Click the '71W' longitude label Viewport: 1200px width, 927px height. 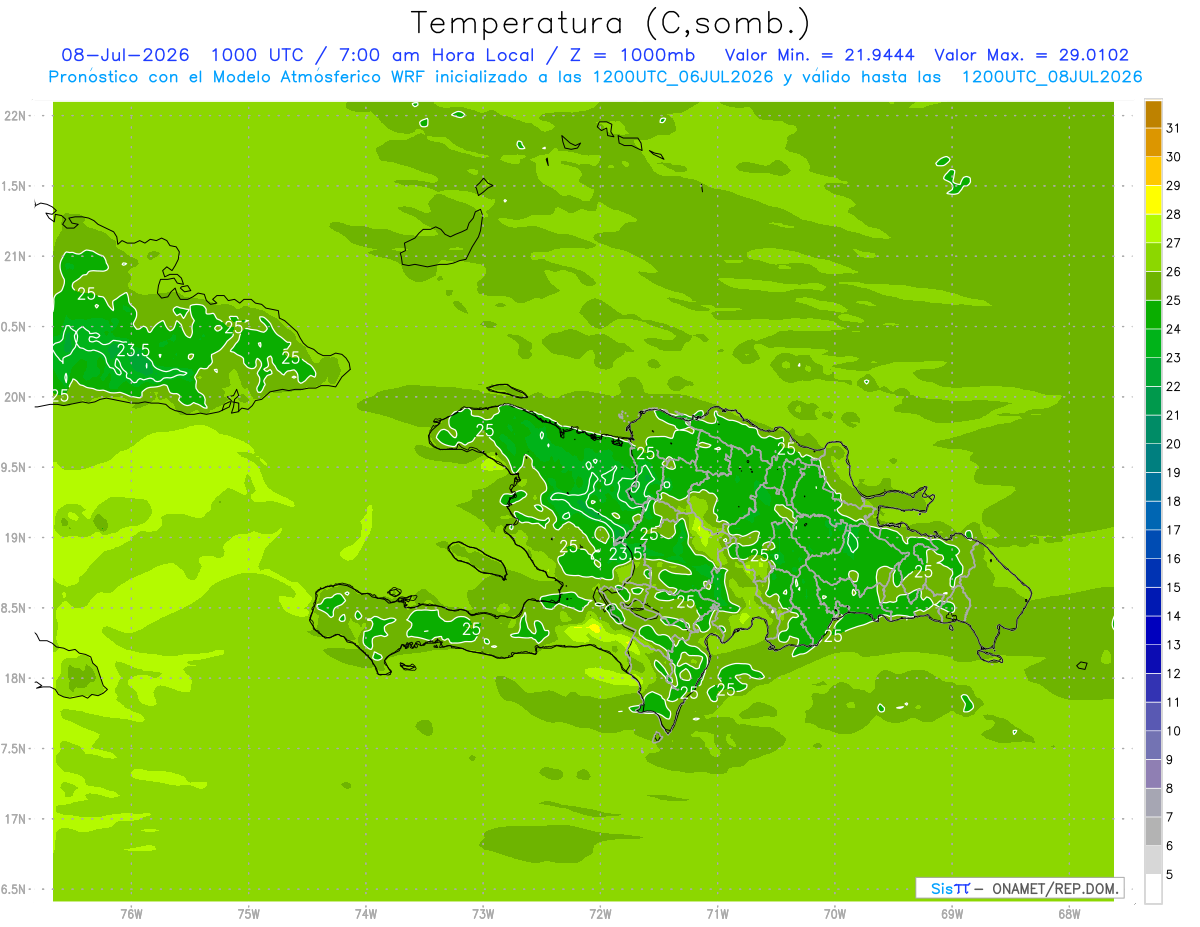tap(717, 914)
